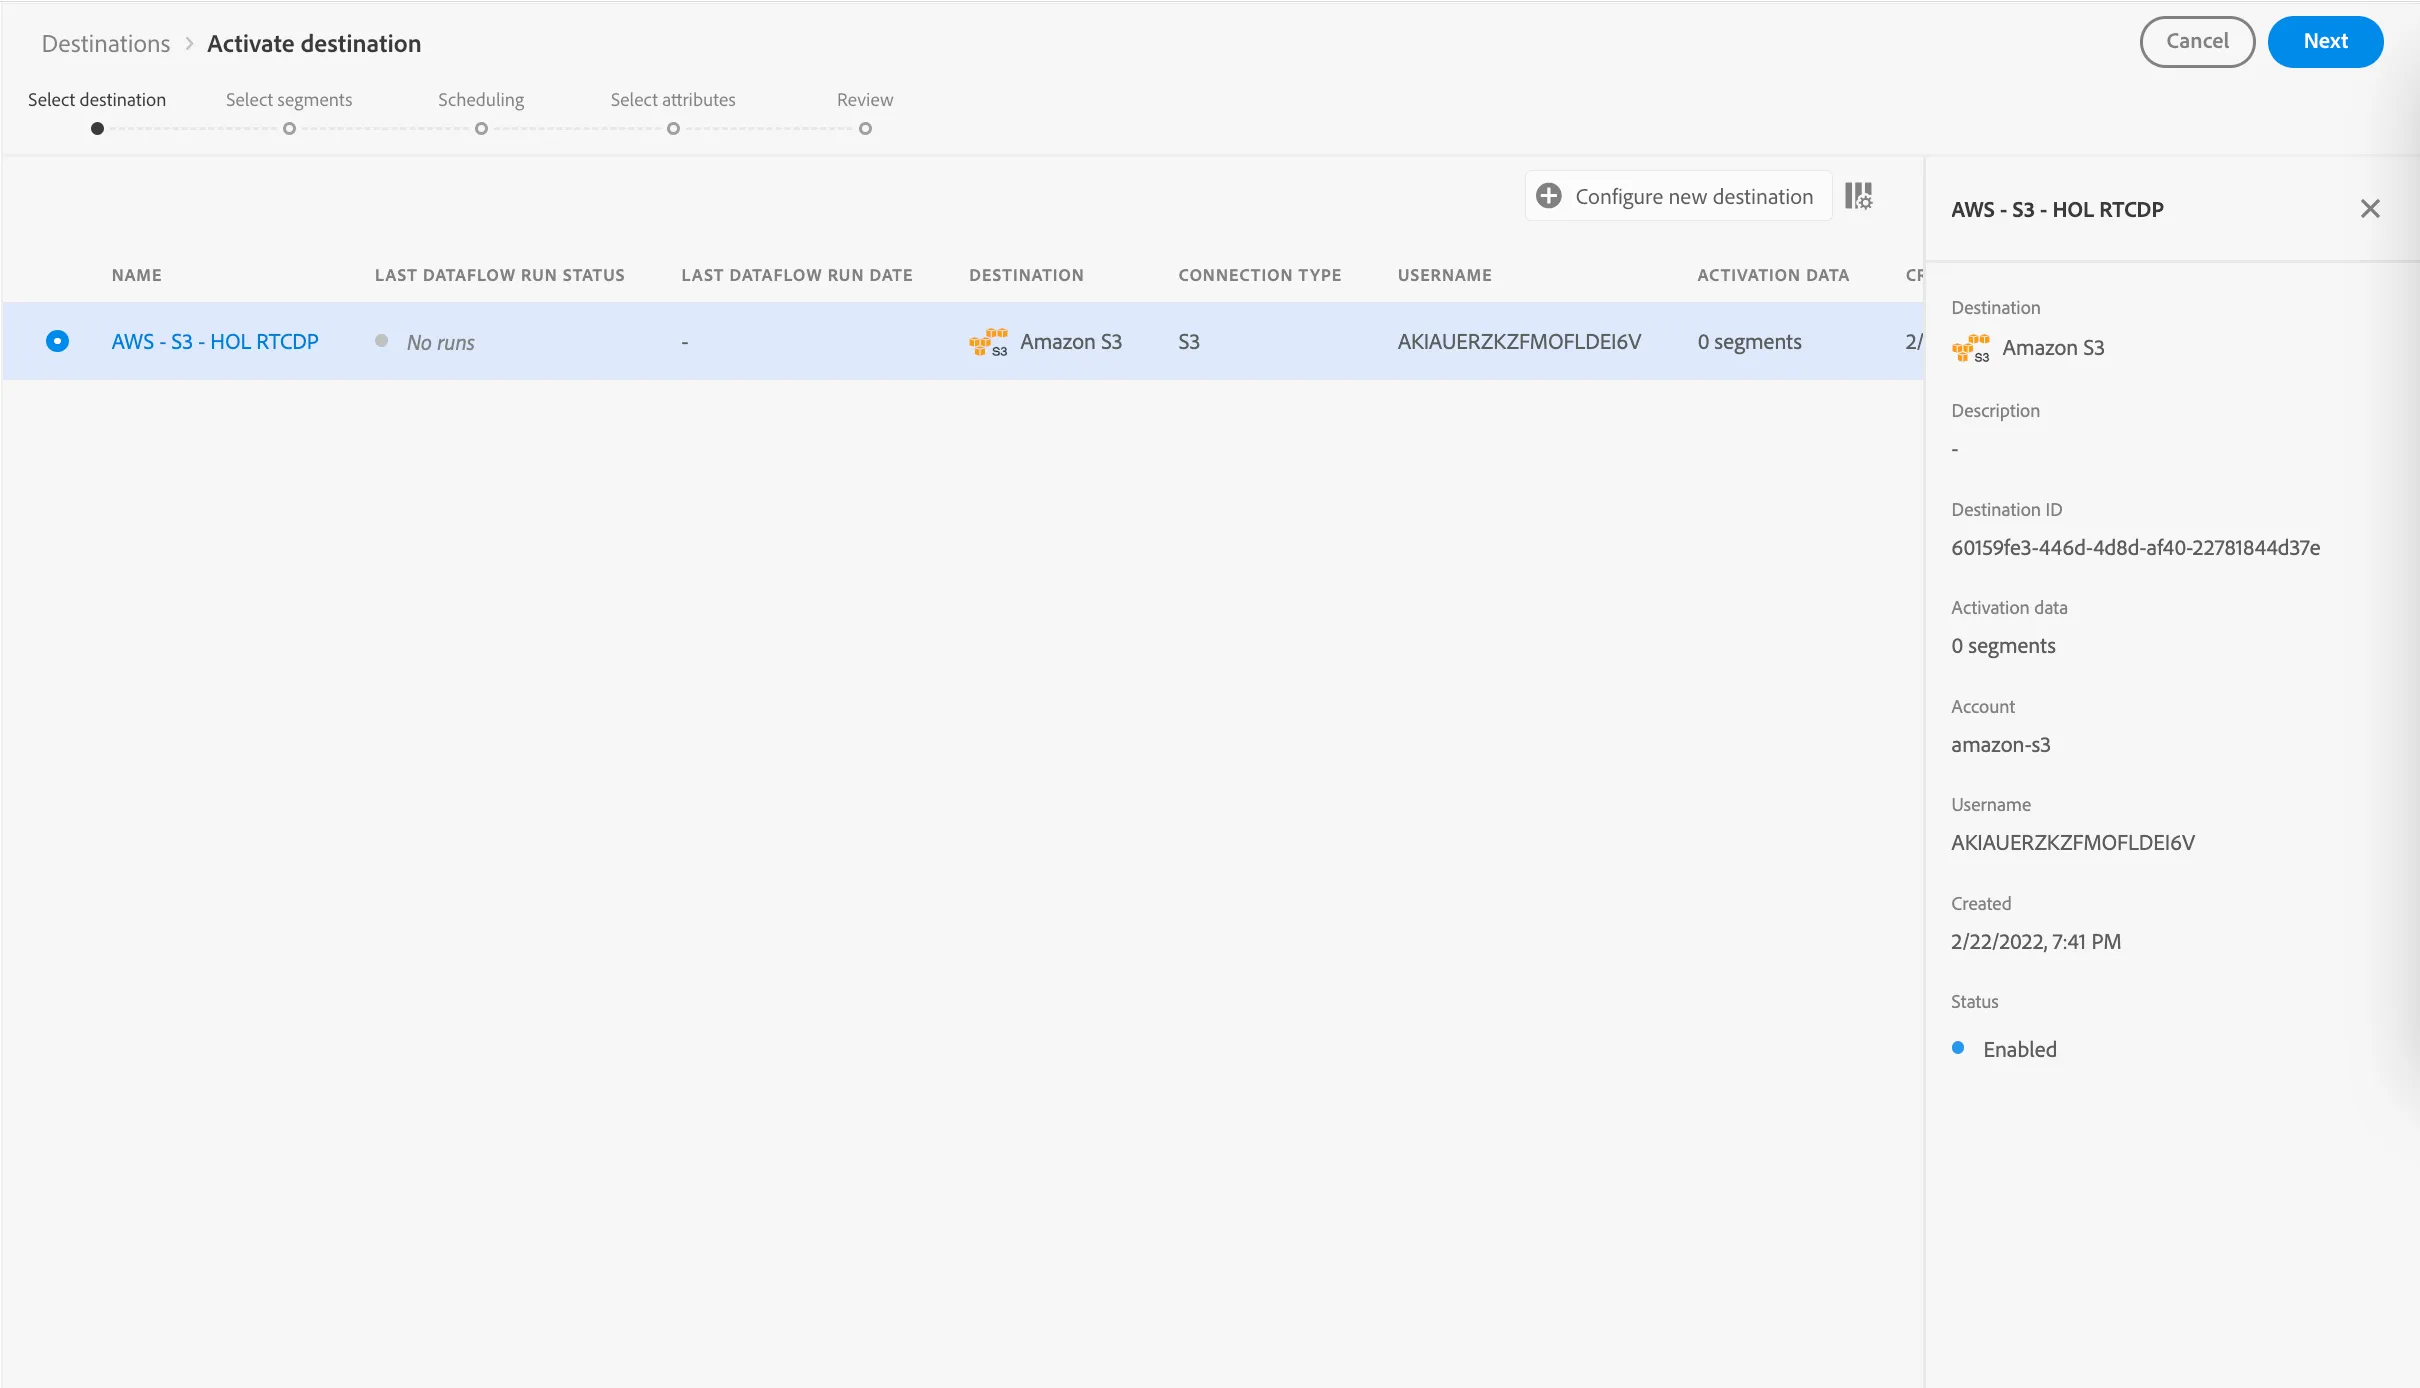Image resolution: width=2420 pixels, height=1388 pixels.
Task: Close the AWS - S3 - HOL RTCDP details panel
Action: pyautogui.click(x=2370, y=209)
